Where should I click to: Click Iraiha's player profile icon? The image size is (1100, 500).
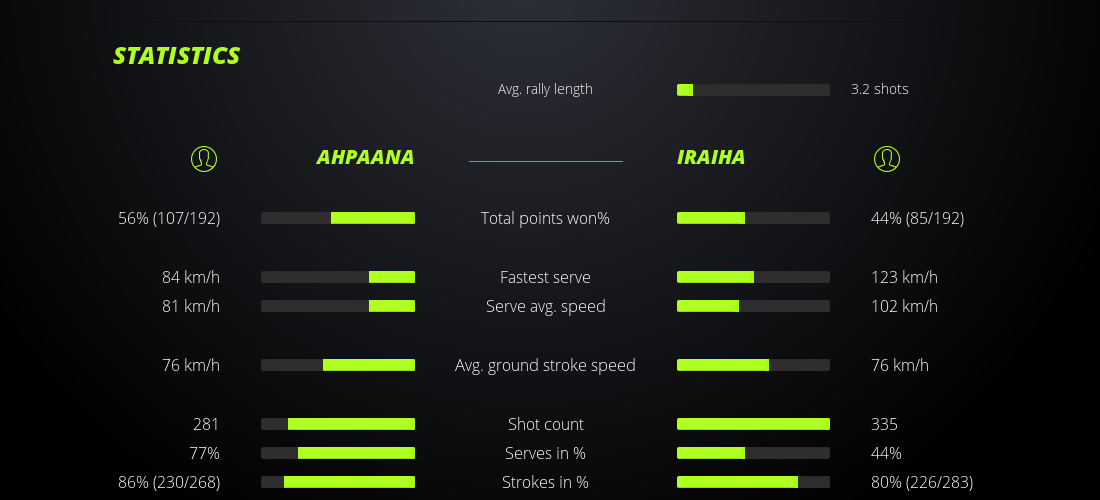(886, 158)
